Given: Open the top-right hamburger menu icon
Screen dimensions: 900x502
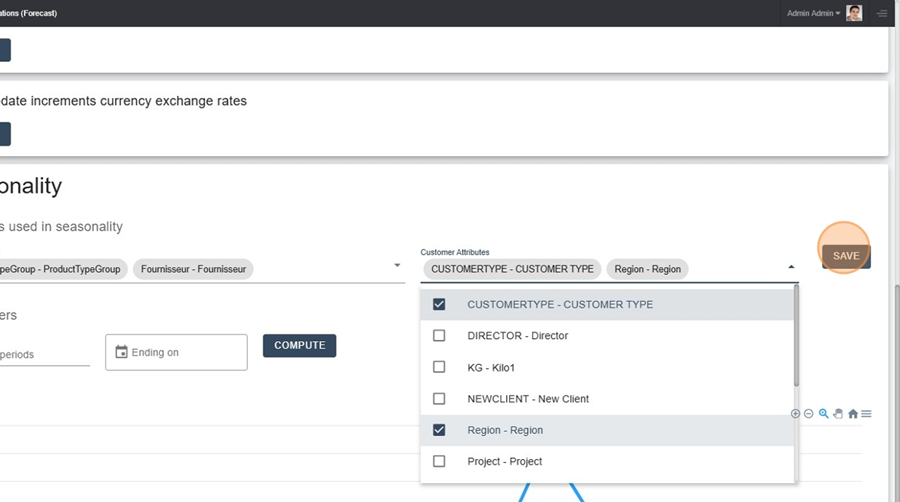Looking at the screenshot, I should click(882, 13).
